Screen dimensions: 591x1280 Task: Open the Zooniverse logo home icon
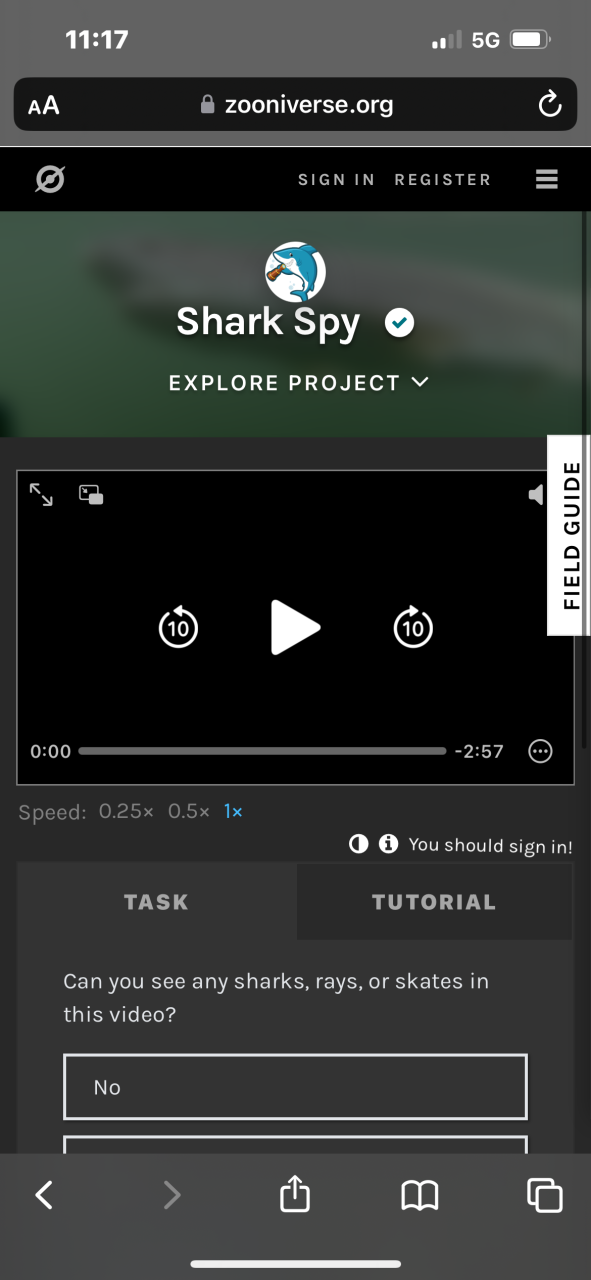click(50, 180)
